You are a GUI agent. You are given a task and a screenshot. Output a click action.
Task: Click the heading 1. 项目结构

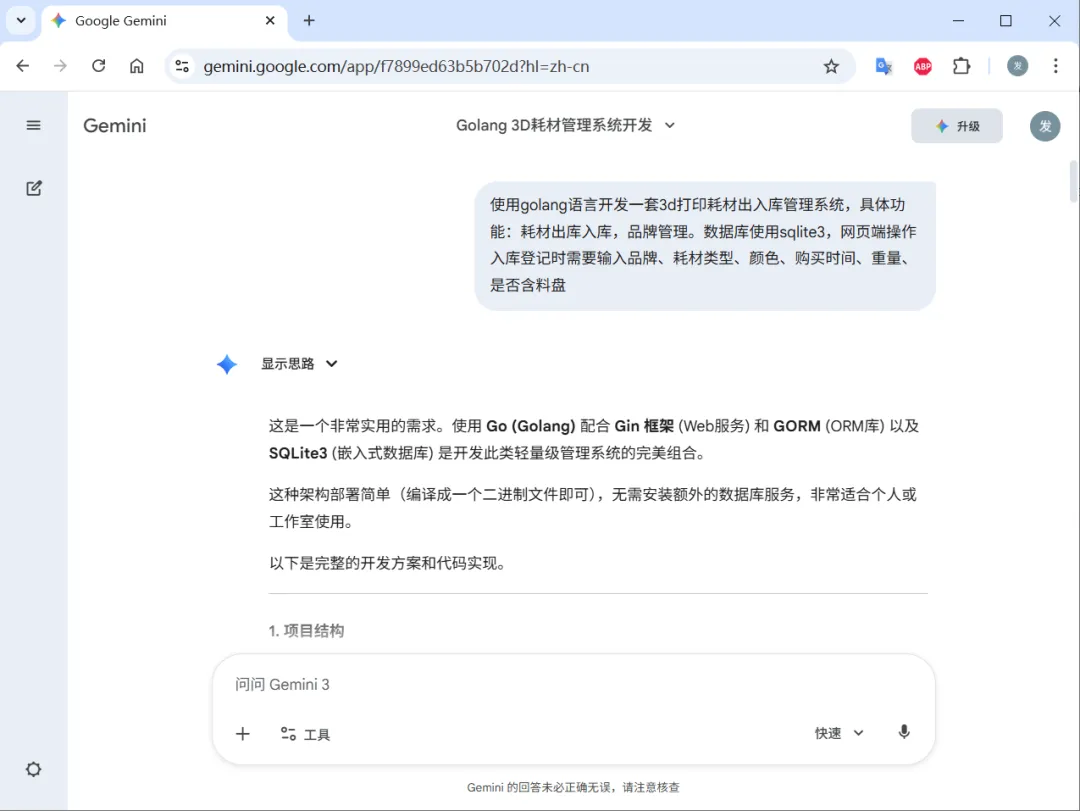coord(307,630)
